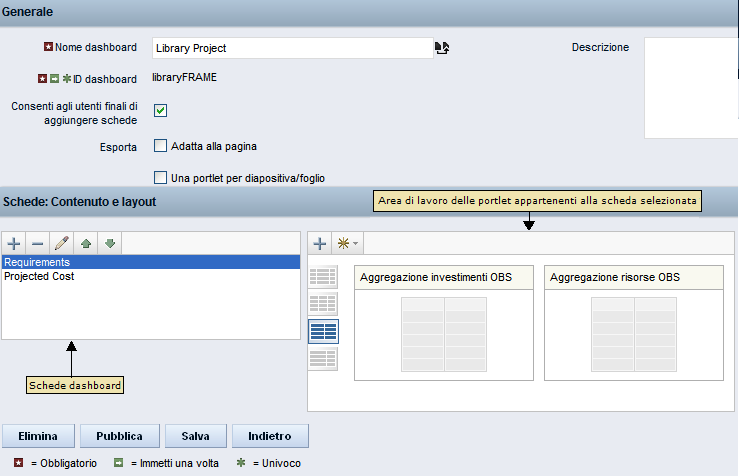This screenshot has height=476, width=739.
Task: Move selected tab up with green arrow
Action: click(86, 244)
